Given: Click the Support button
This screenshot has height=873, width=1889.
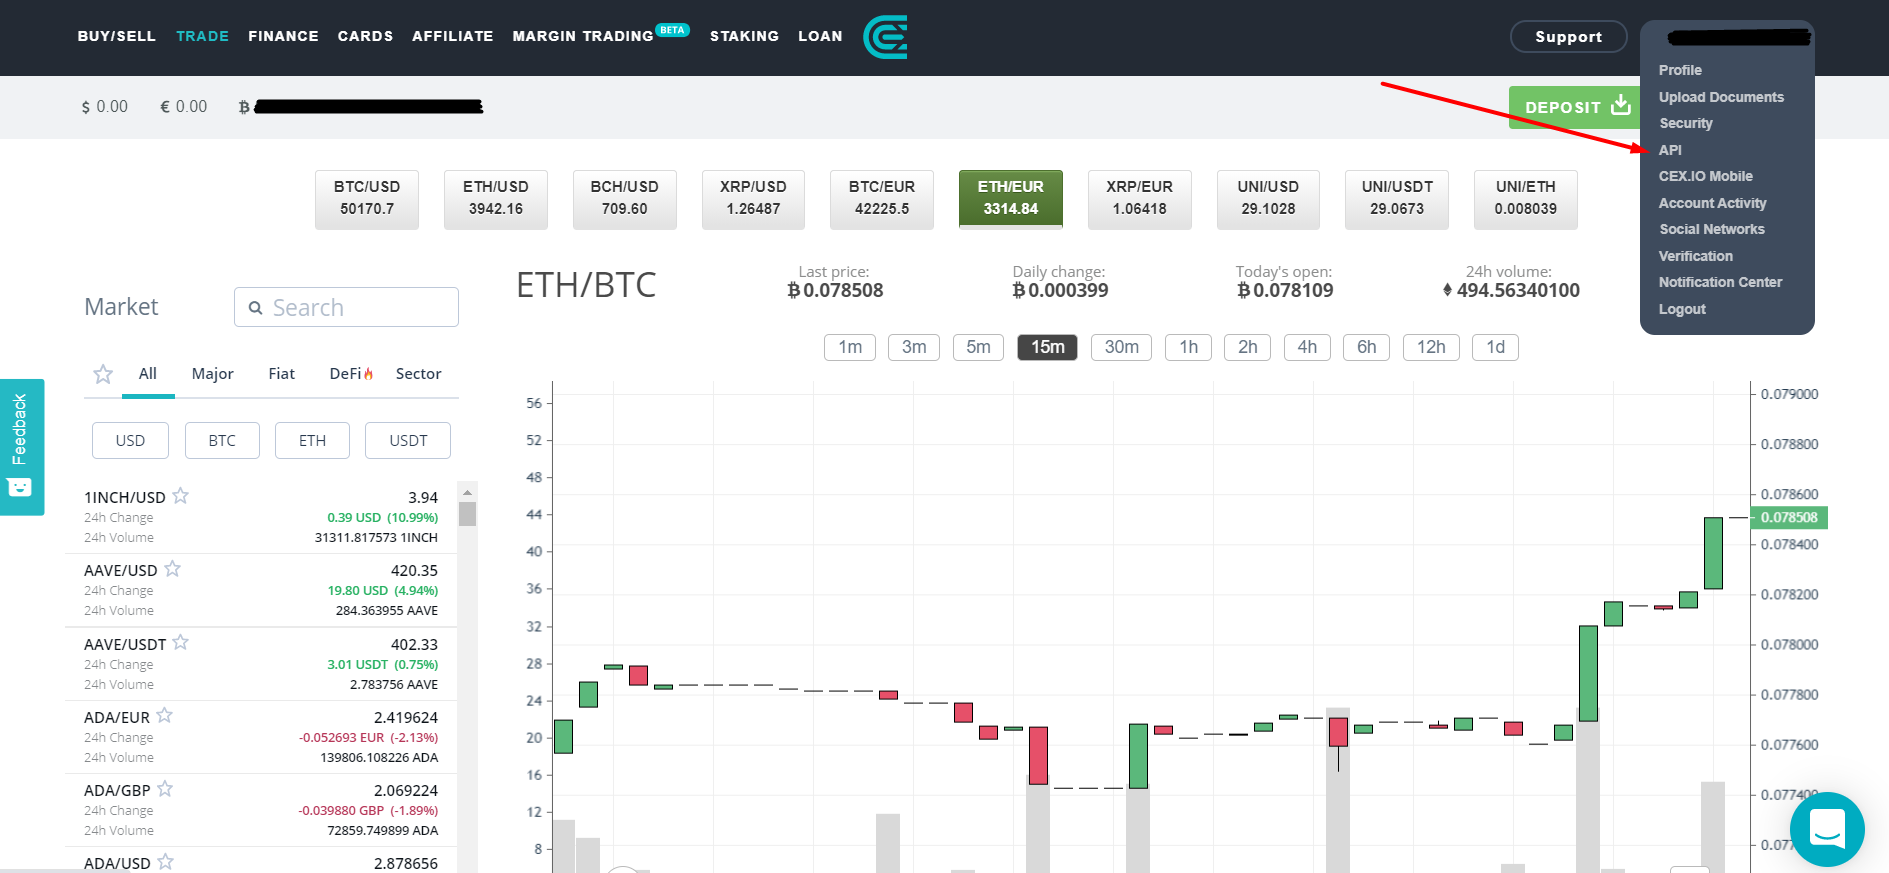Looking at the screenshot, I should 1568,37.
